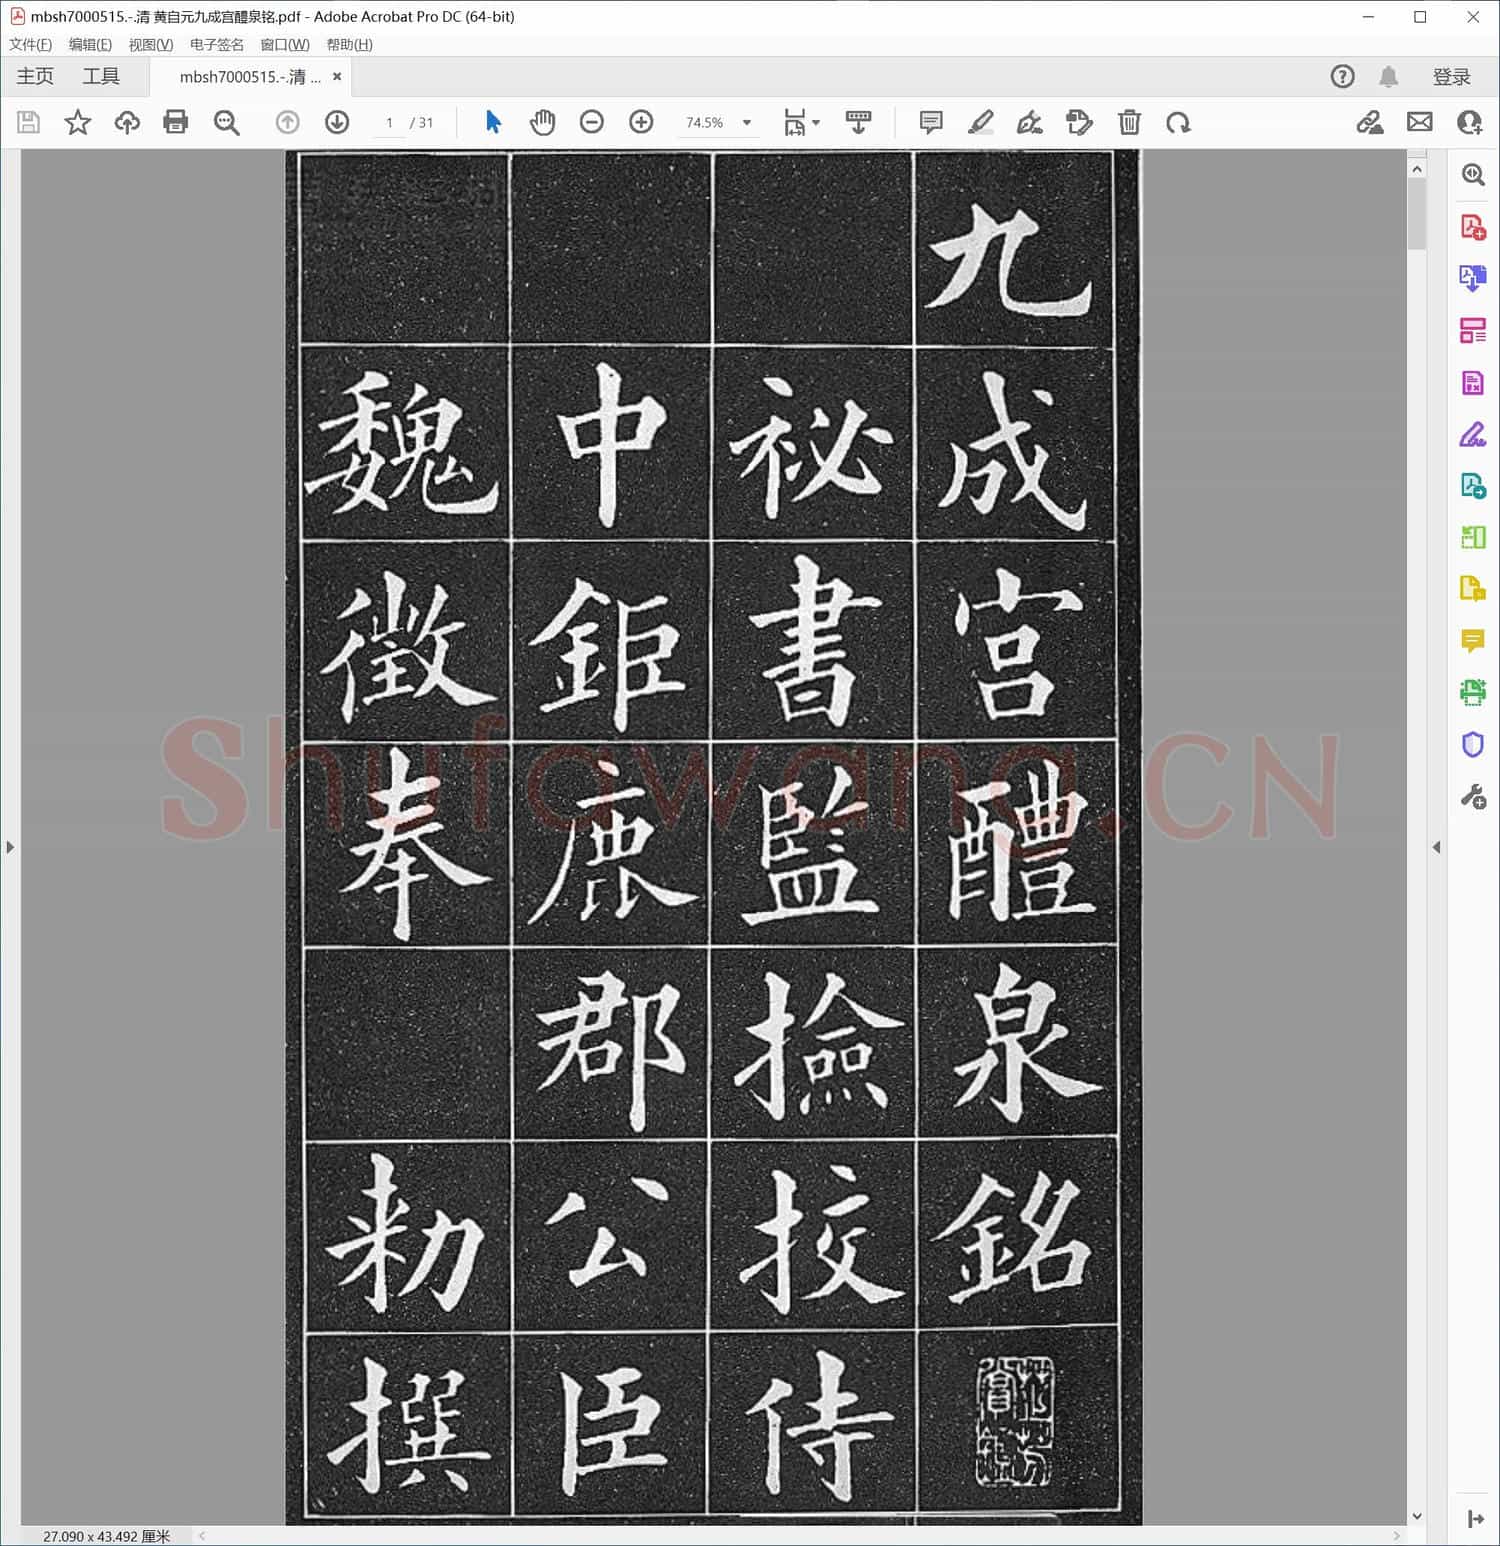The height and width of the screenshot is (1546, 1500).
Task: Send the document by email
Action: (1421, 122)
